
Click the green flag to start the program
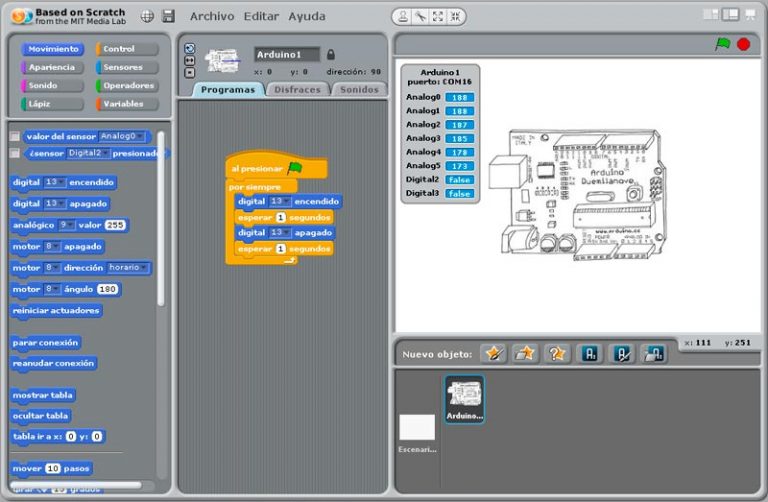[722, 44]
